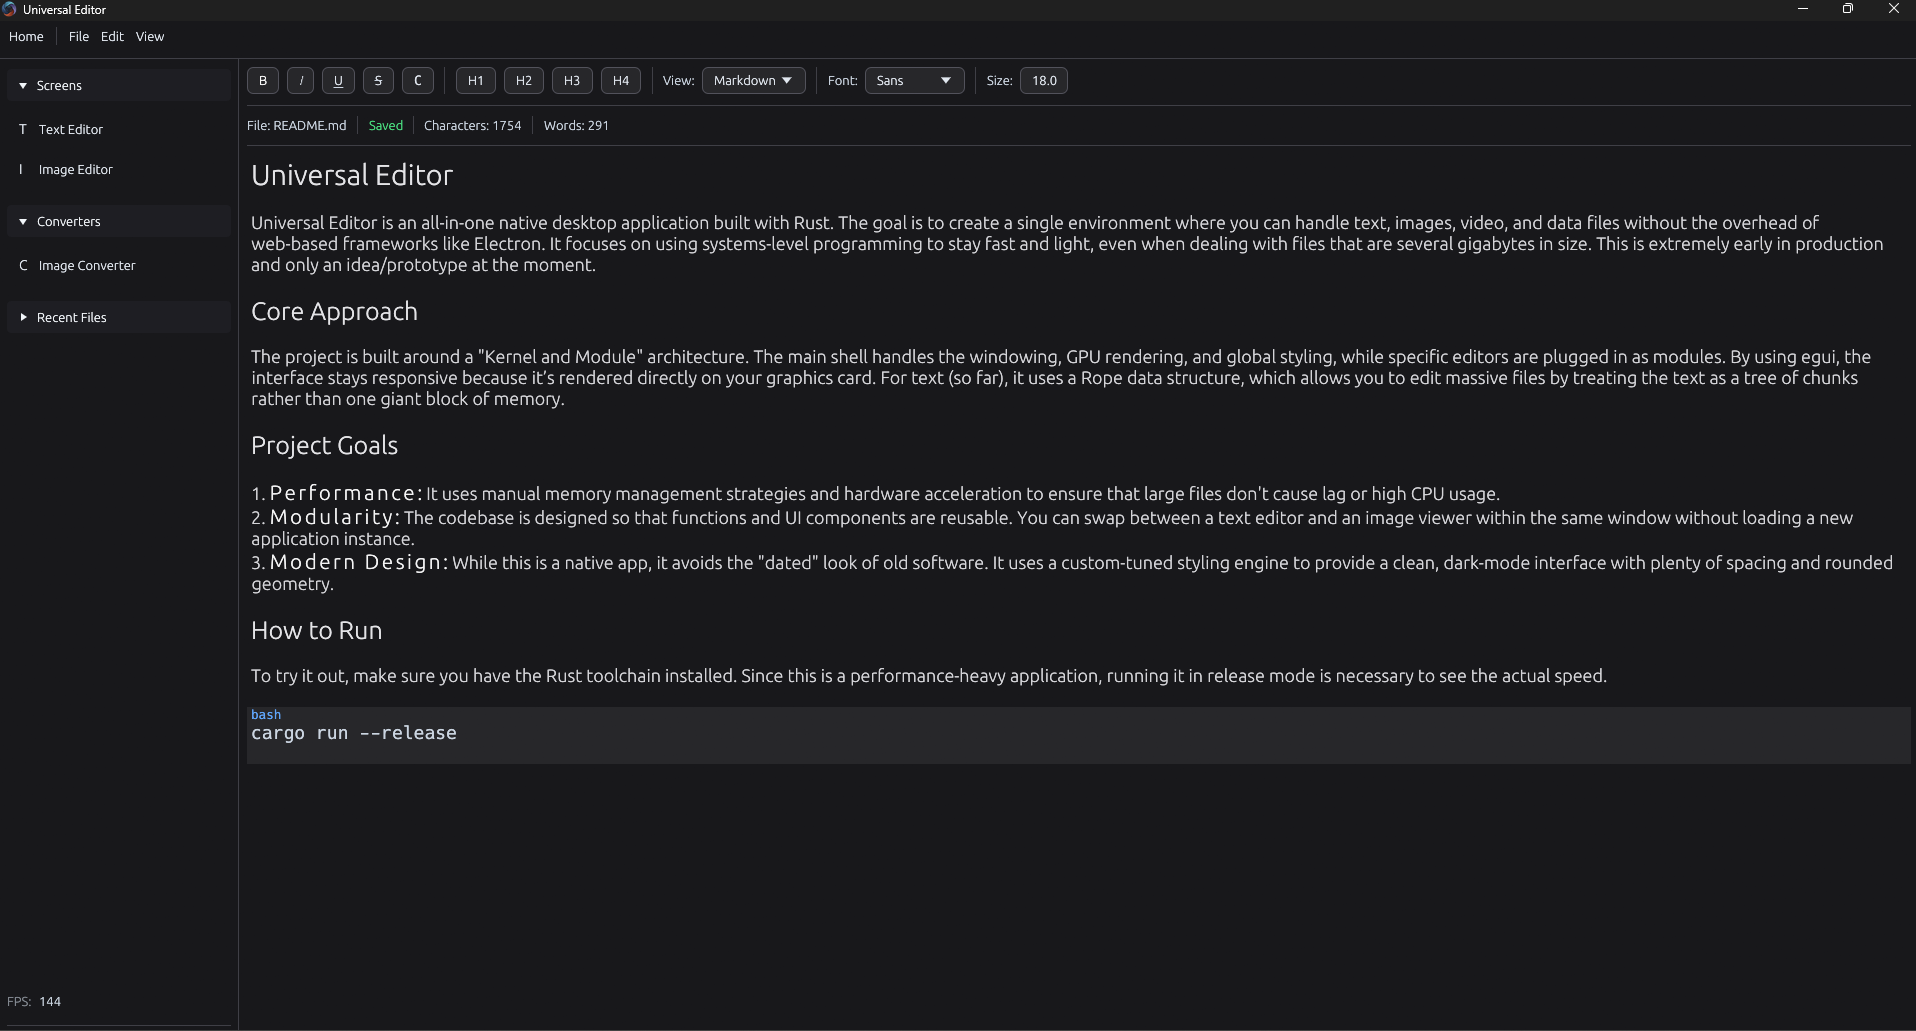The width and height of the screenshot is (1916, 1031).
Task: Adjust the font size value 18.0
Action: [1043, 80]
